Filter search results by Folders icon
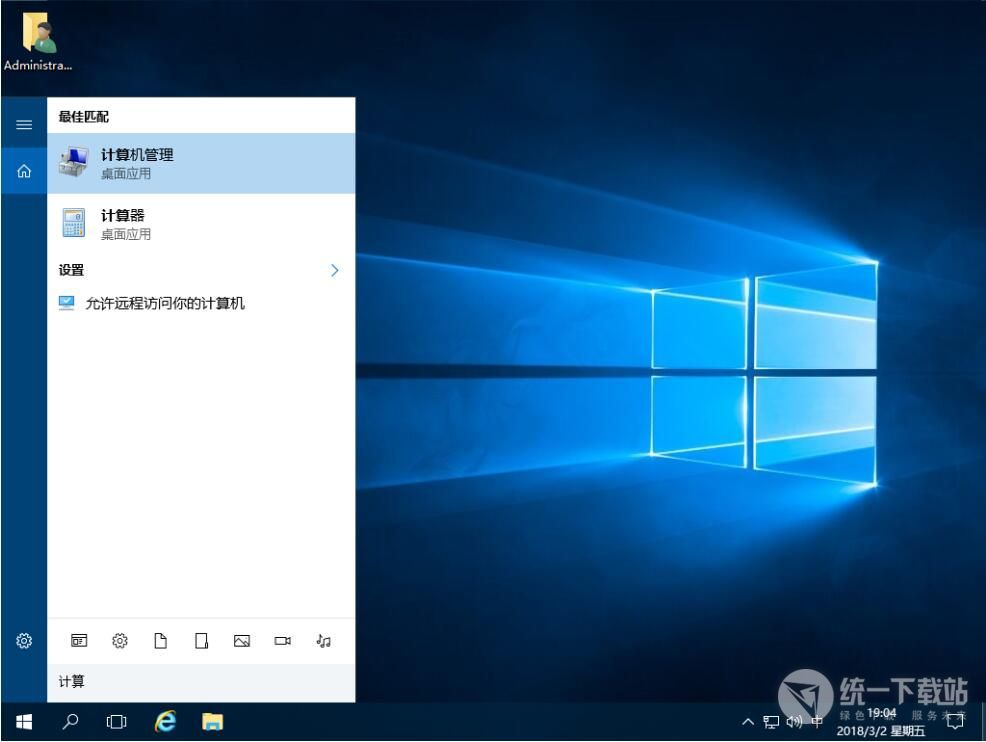 click(x=201, y=641)
